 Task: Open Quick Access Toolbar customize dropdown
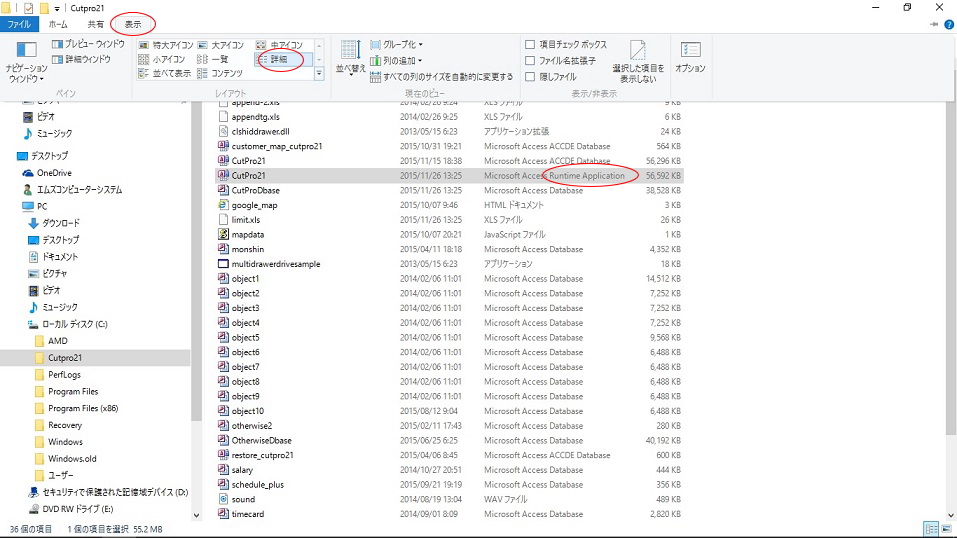(x=57, y=9)
